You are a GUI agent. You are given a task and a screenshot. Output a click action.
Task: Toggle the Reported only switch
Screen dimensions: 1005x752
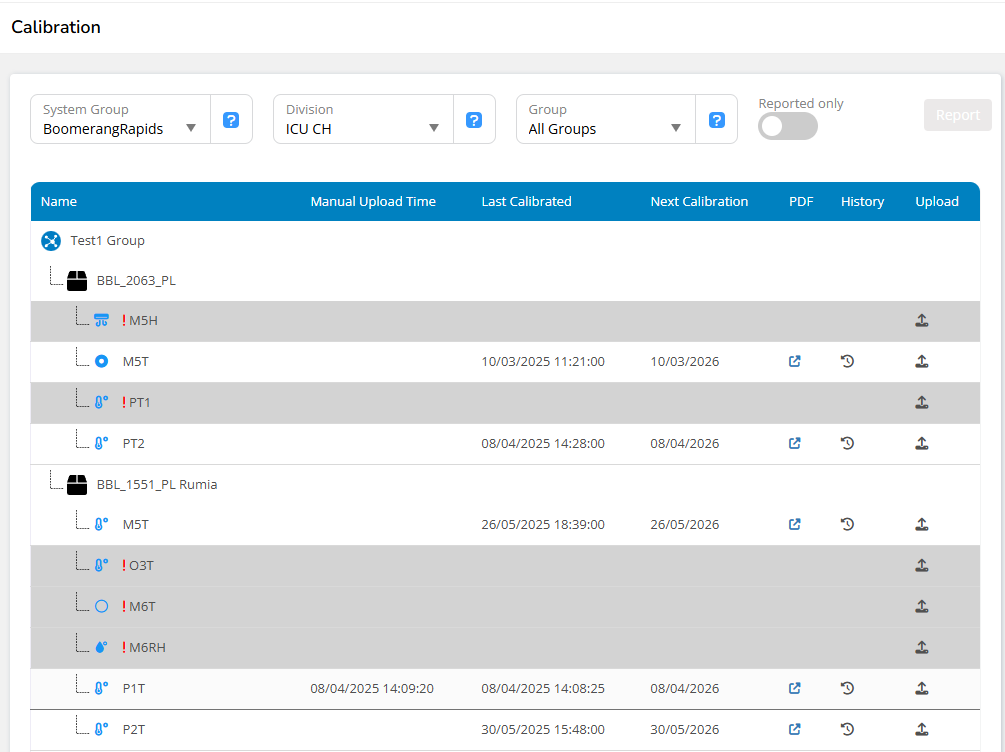click(787, 126)
